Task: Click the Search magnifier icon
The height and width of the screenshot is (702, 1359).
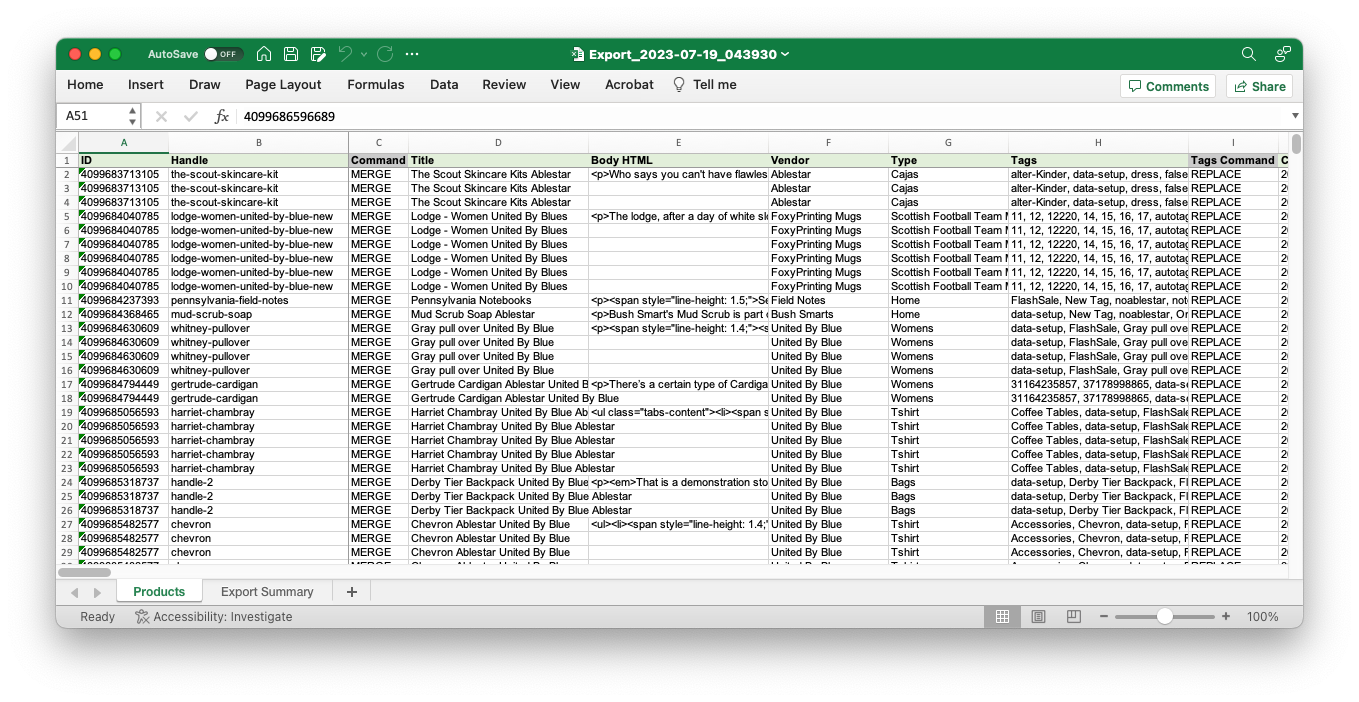Action: pyautogui.click(x=1248, y=54)
